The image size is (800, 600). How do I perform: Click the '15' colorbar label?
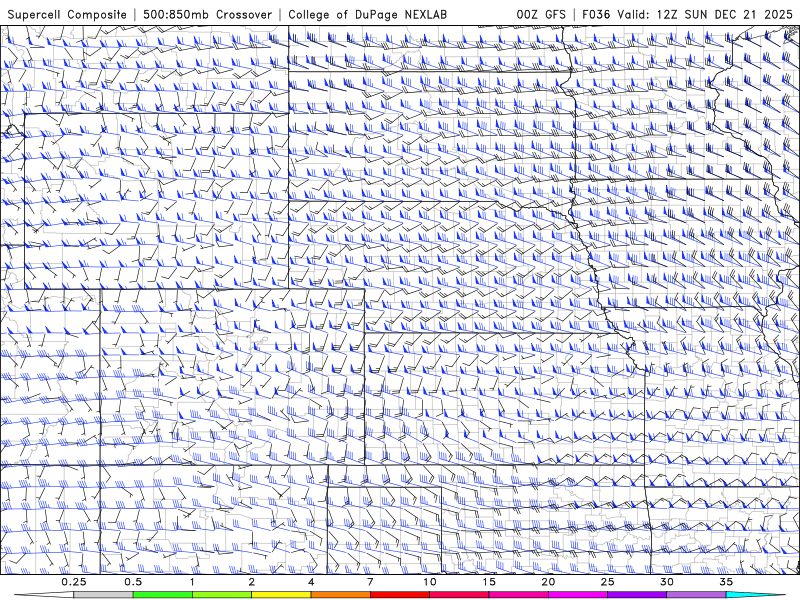tap(489, 582)
